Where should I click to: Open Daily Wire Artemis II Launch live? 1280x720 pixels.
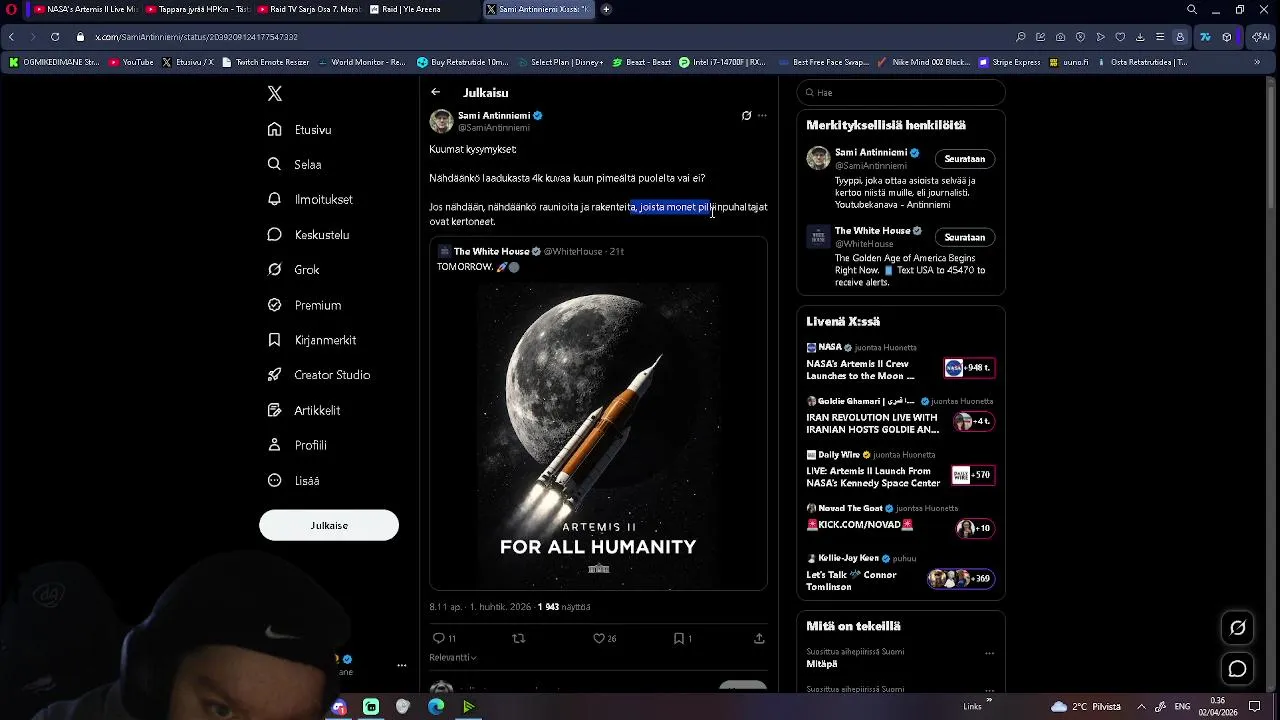pyautogui.click(x=900, y=471)
